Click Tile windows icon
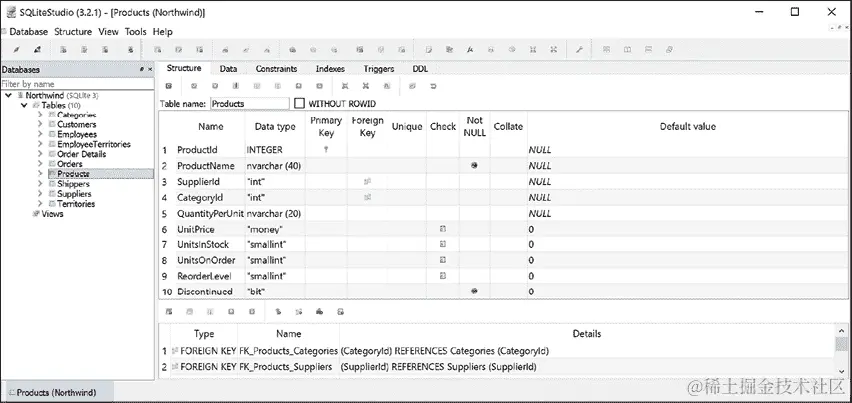 coord(606,49)
